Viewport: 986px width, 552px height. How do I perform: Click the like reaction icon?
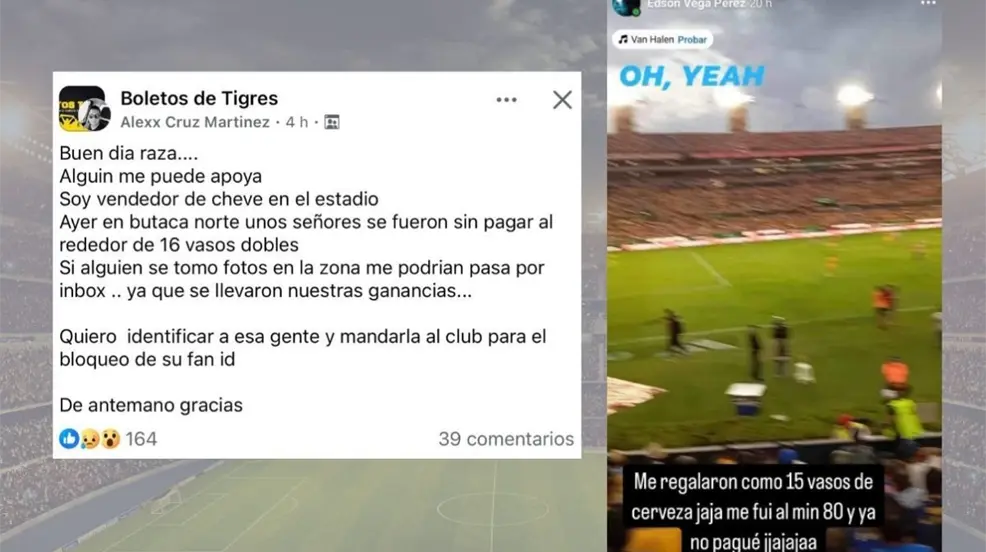pos(69,438)
